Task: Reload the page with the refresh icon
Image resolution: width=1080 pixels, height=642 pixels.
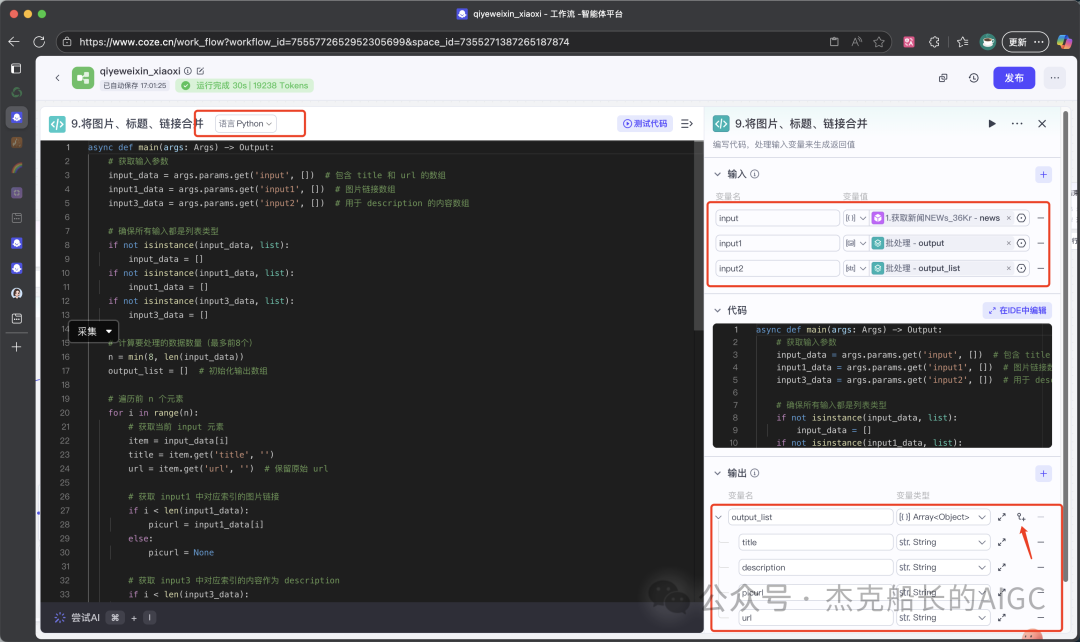Action: tap(39, 42)
